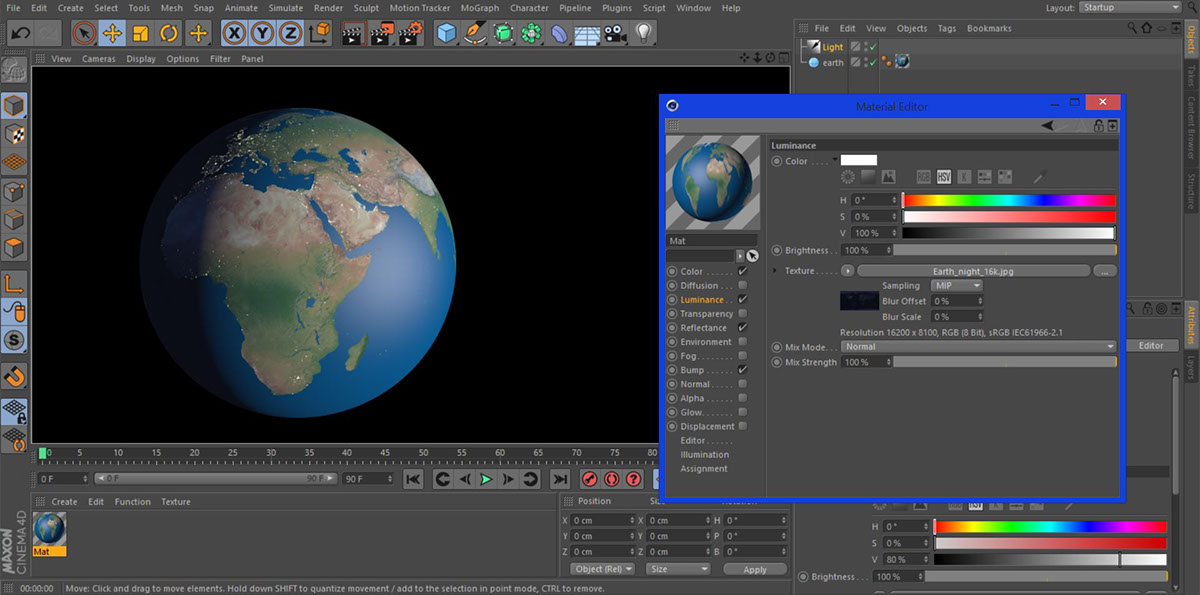Activate the Move tool
The width and height of the screenshot is (1200, 595).
click(x=113, y=33)
